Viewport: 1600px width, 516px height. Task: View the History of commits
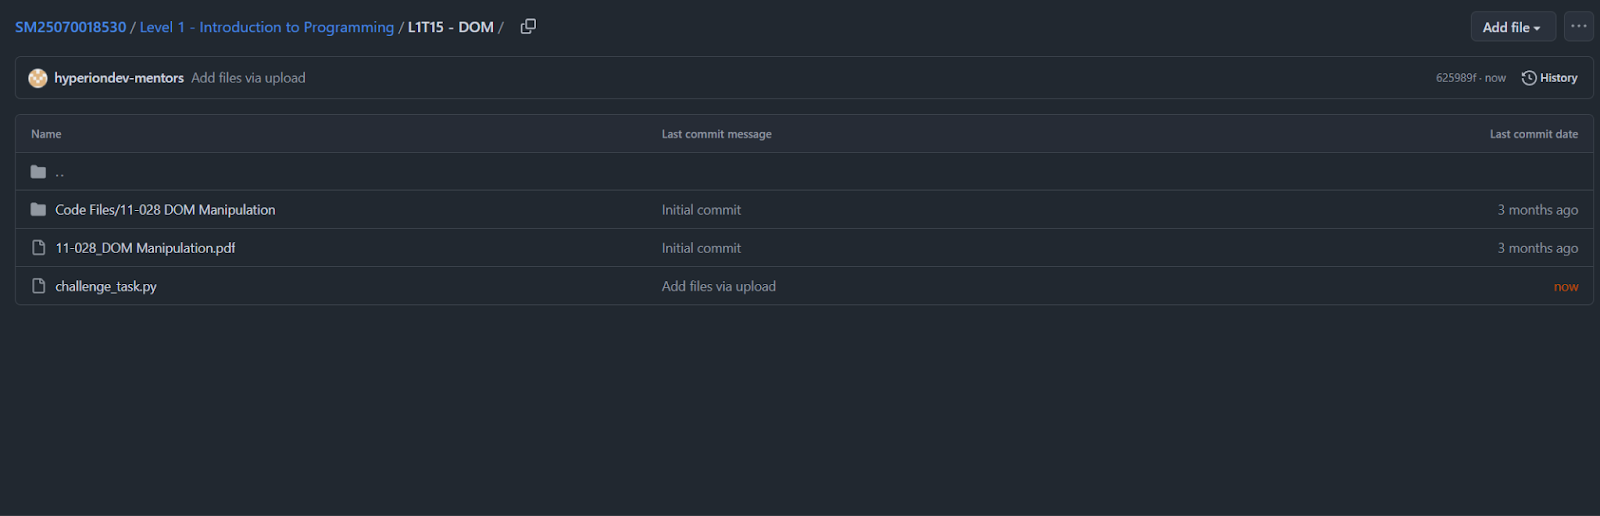click(x=1558, y=78)
